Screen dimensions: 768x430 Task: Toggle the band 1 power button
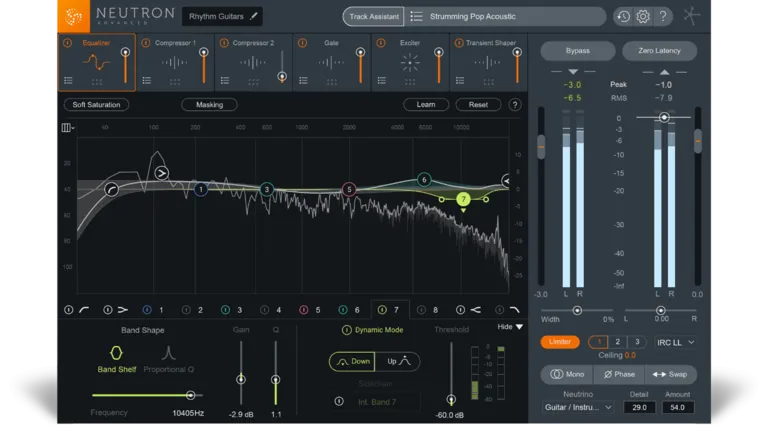point(146,310)
